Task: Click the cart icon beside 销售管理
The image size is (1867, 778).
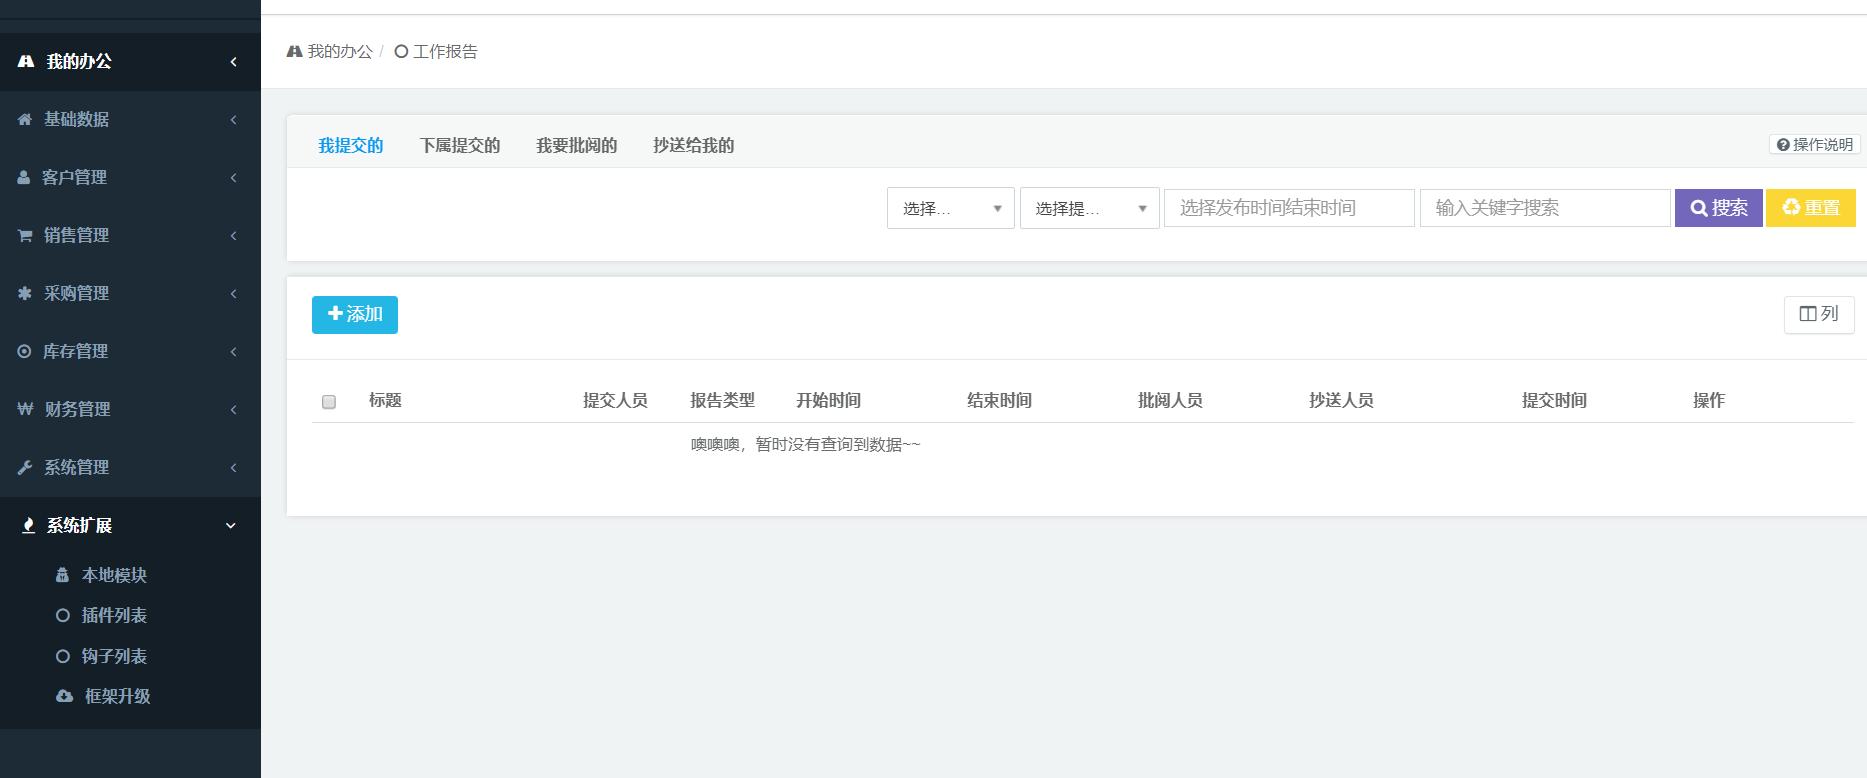Action: [25, 235]
